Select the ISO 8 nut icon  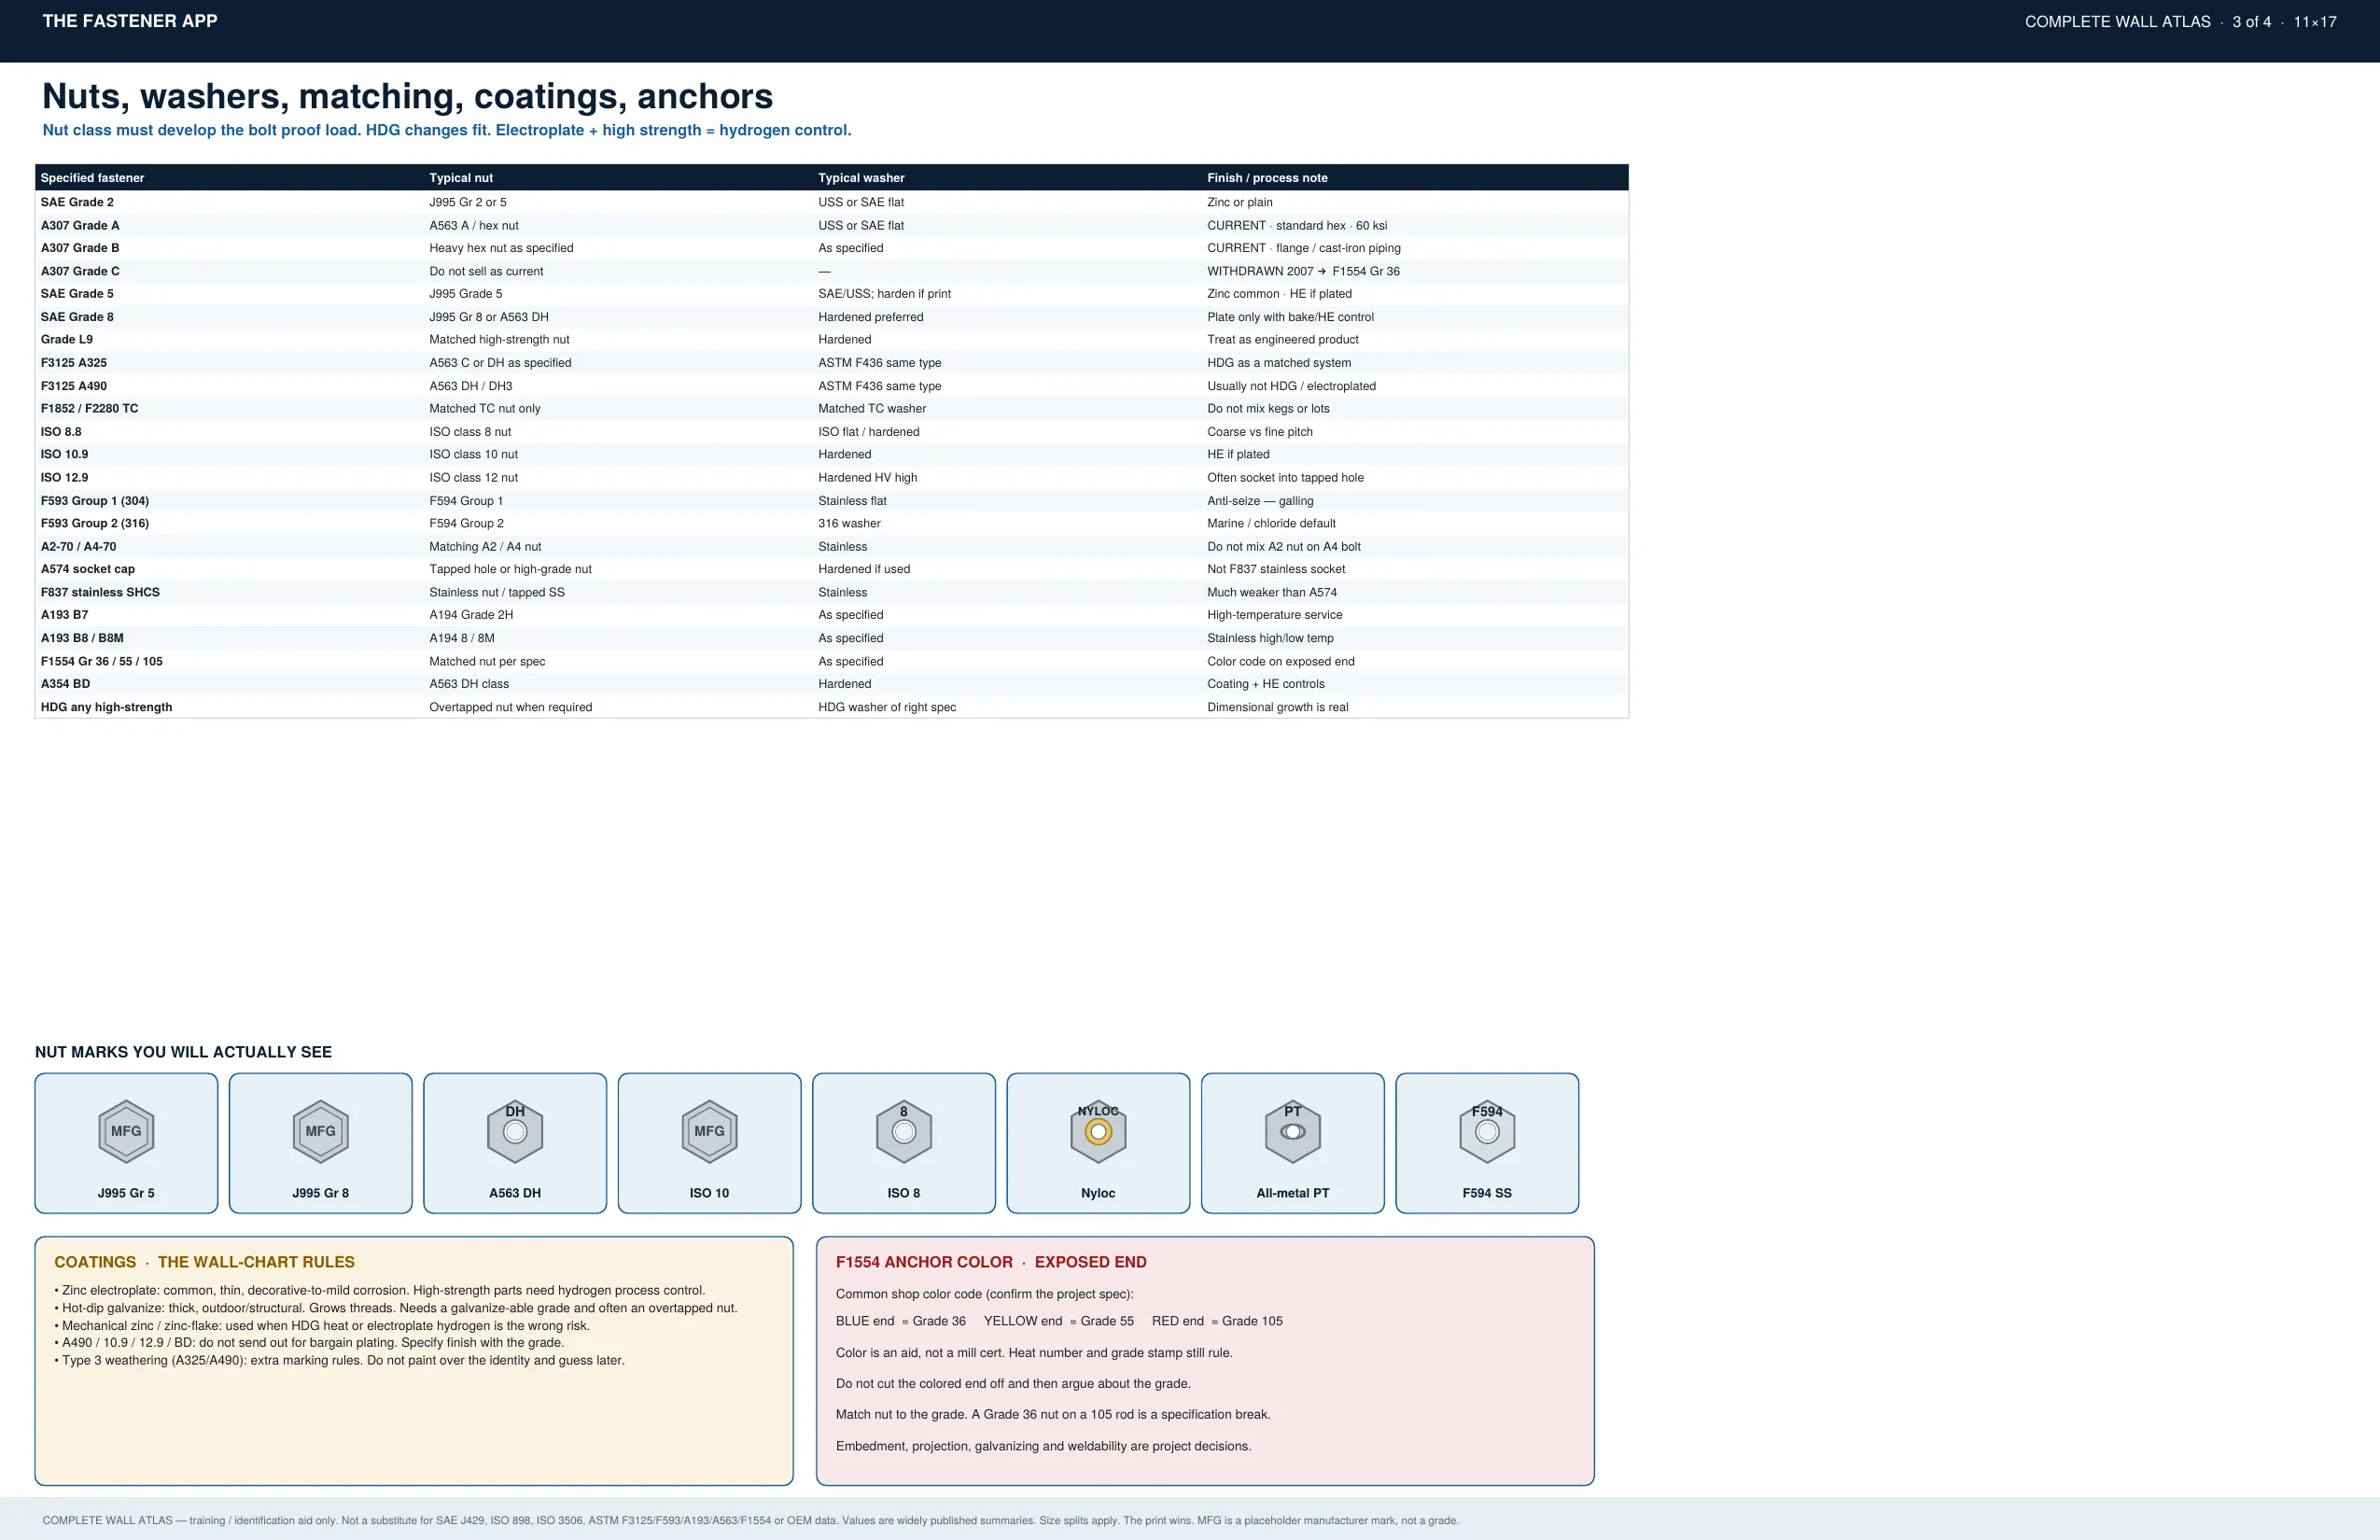pyautogui.click(x=904, y=1131)
